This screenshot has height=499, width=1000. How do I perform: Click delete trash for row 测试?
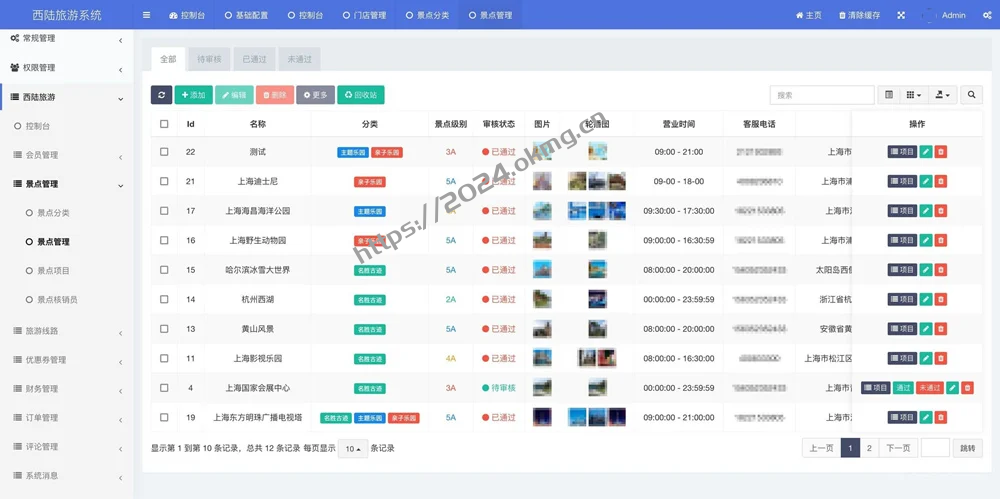click(x=941, y=152)
